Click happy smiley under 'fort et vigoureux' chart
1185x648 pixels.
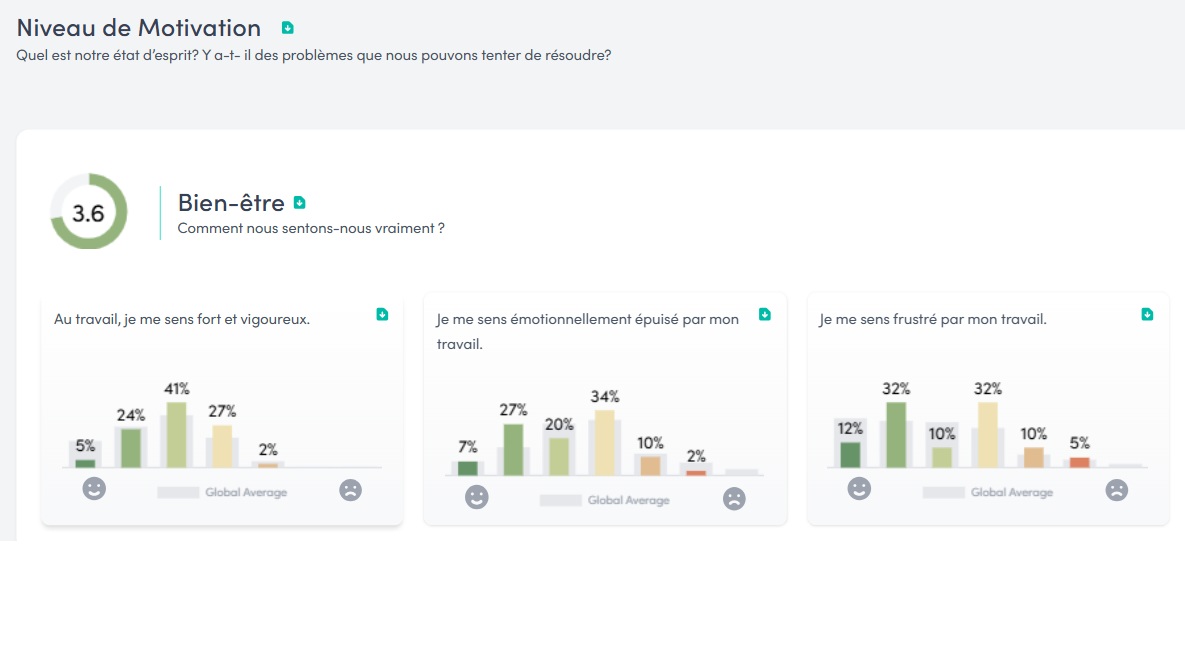tap(94, 490)
